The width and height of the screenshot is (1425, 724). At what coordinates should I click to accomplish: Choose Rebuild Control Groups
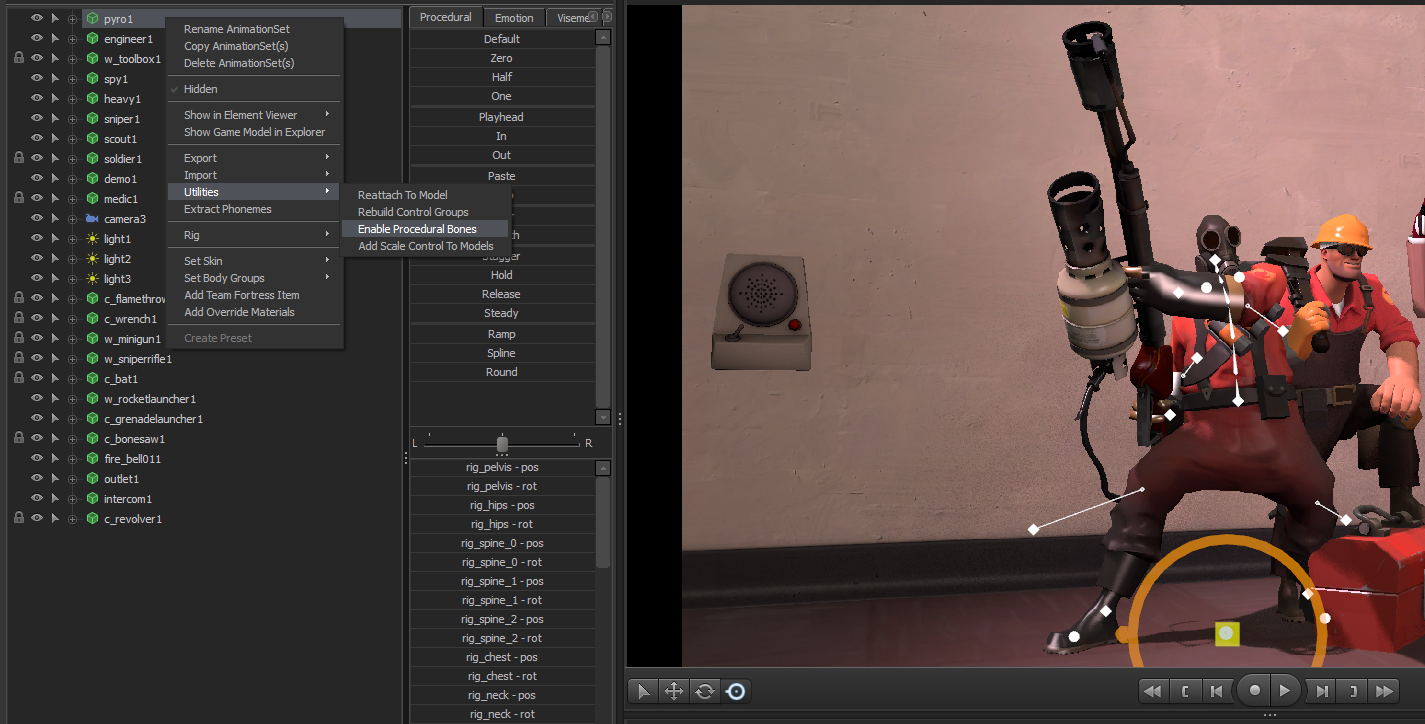(425, 212)
